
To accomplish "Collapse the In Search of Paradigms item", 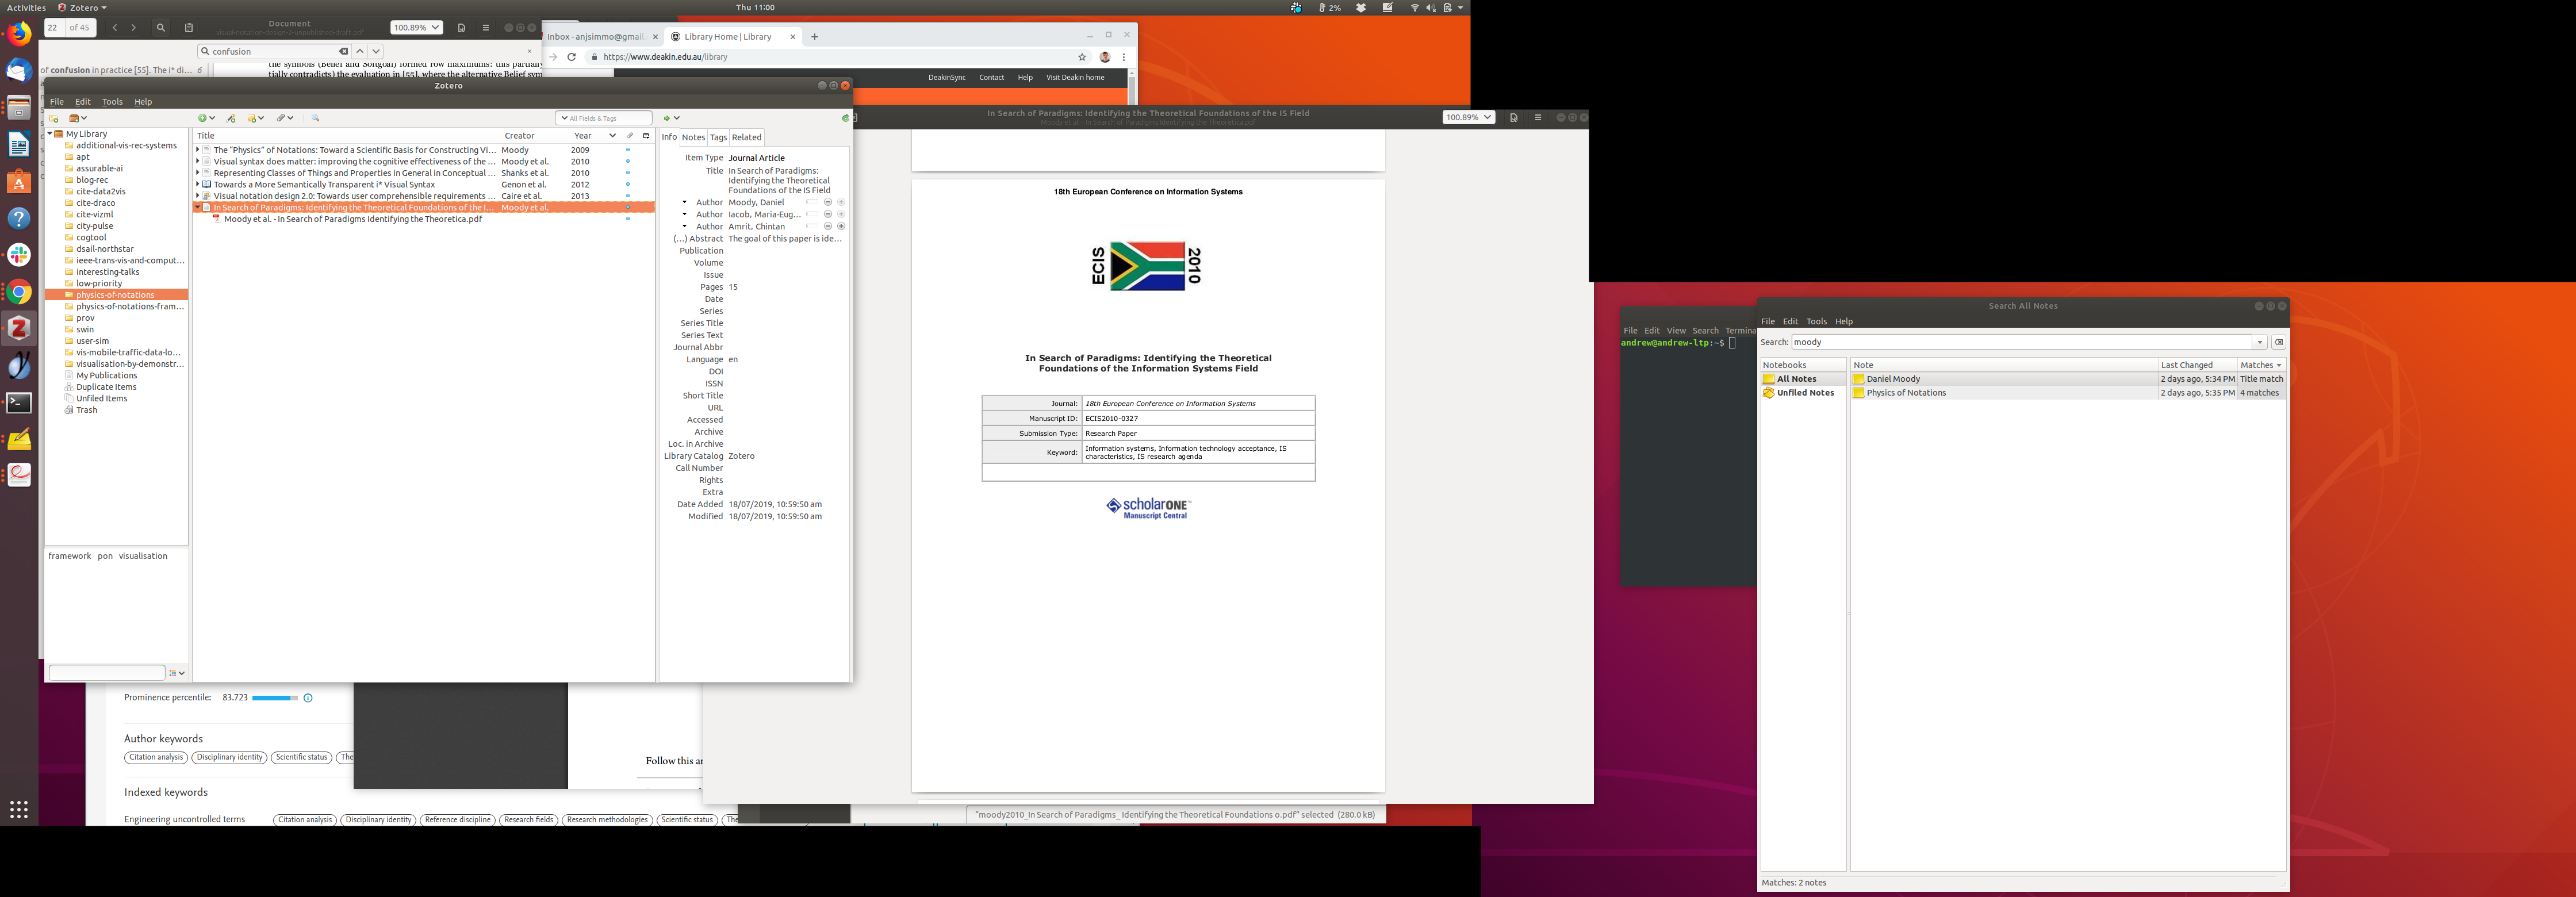I will pyautogui.click(x=198, y=207).
